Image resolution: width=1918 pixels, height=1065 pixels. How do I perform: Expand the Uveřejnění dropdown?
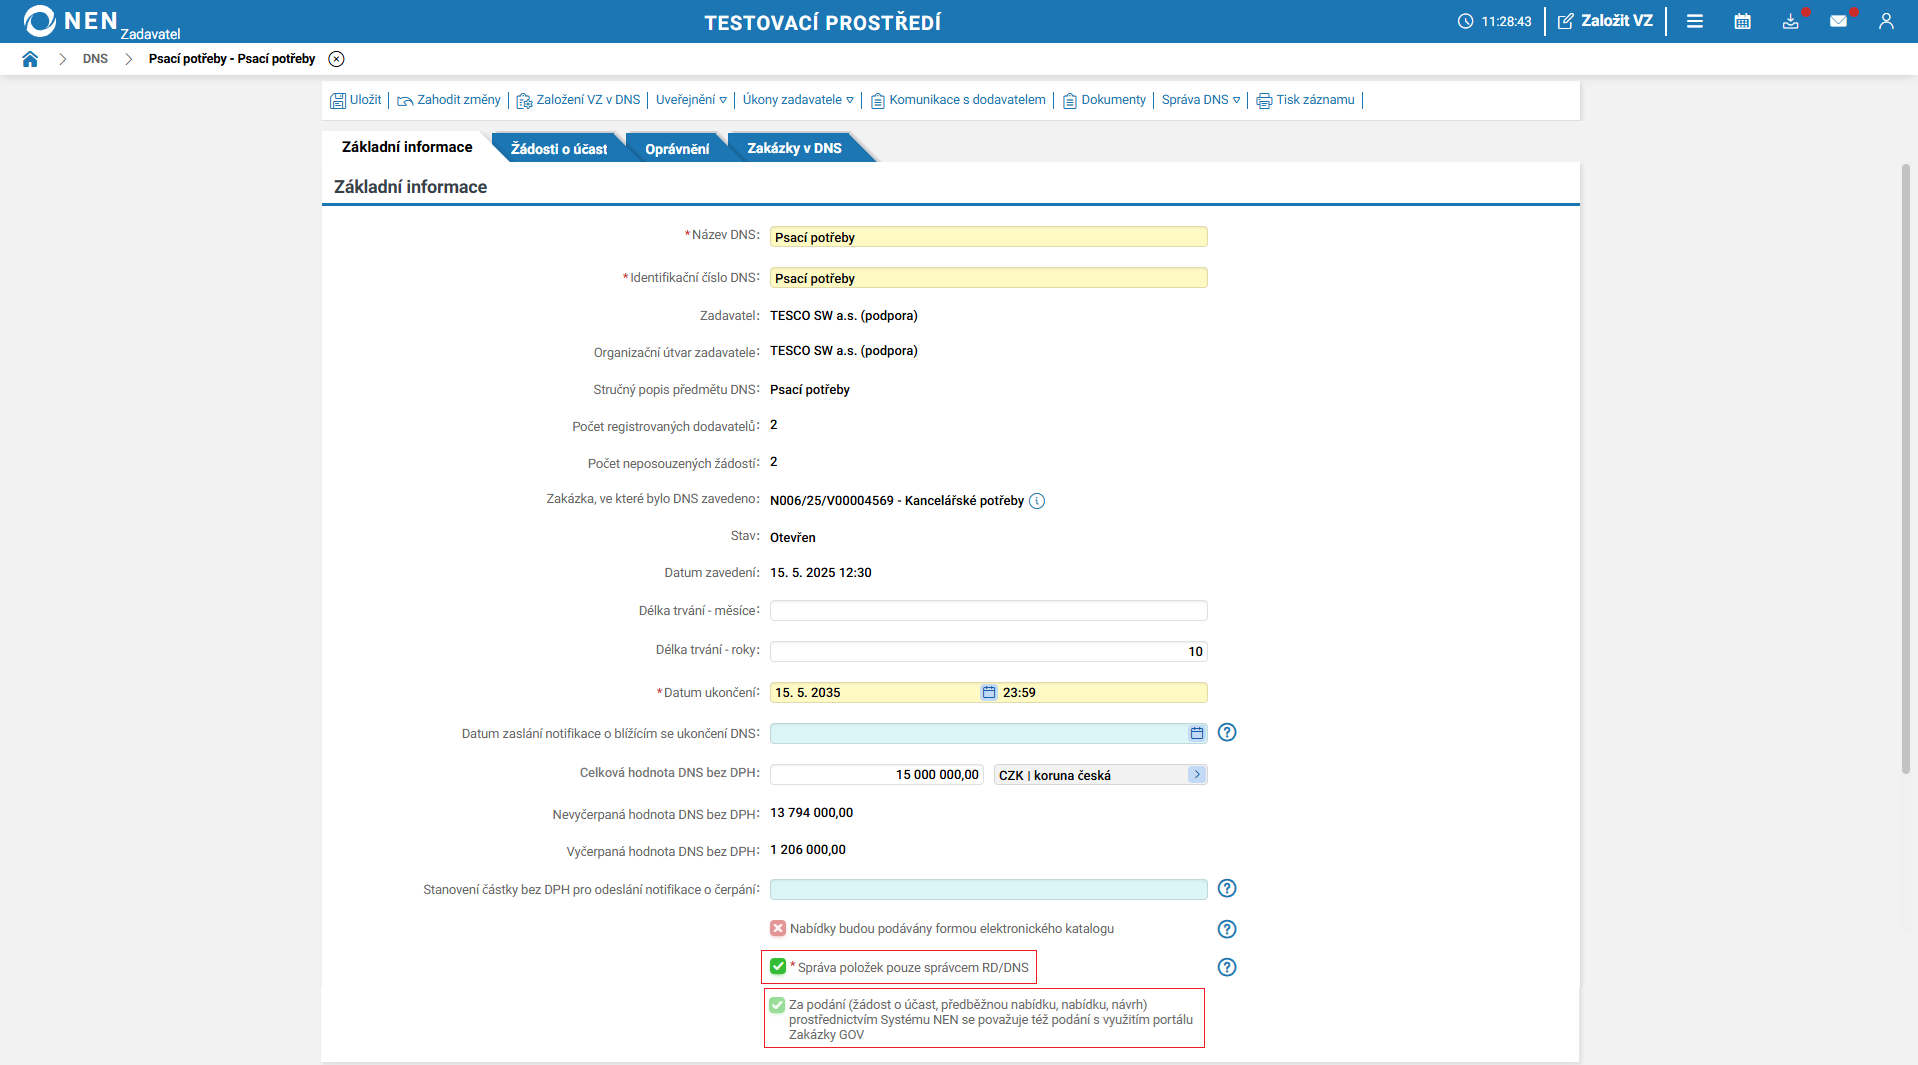[691, 100]
